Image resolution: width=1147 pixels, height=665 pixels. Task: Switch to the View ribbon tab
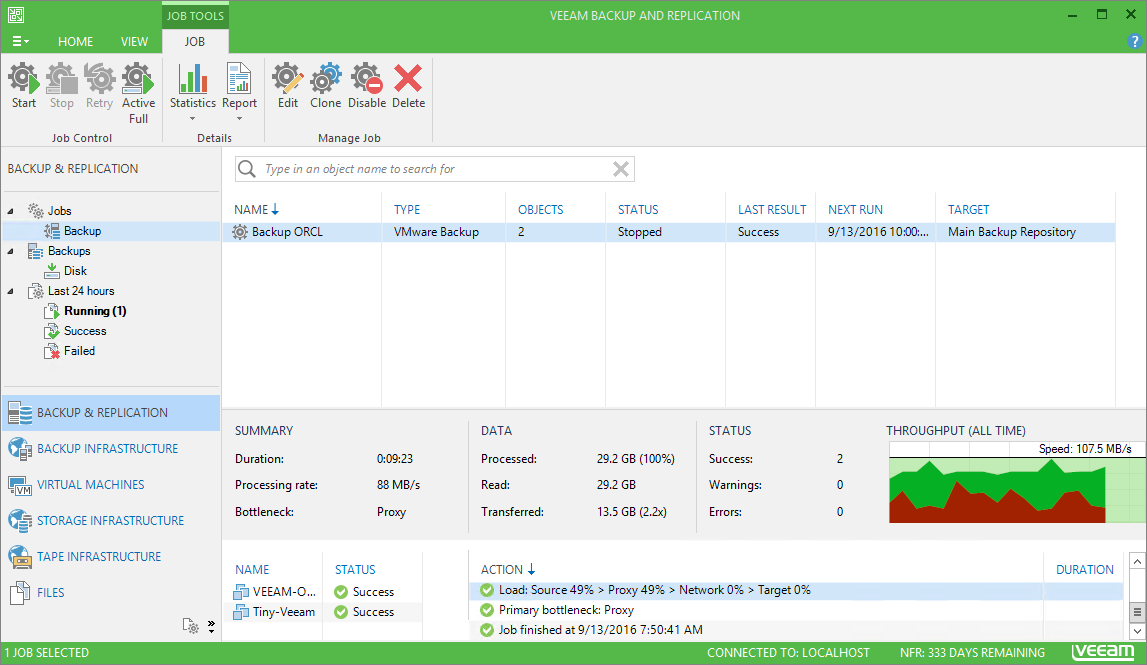click(x=134, y=42)
